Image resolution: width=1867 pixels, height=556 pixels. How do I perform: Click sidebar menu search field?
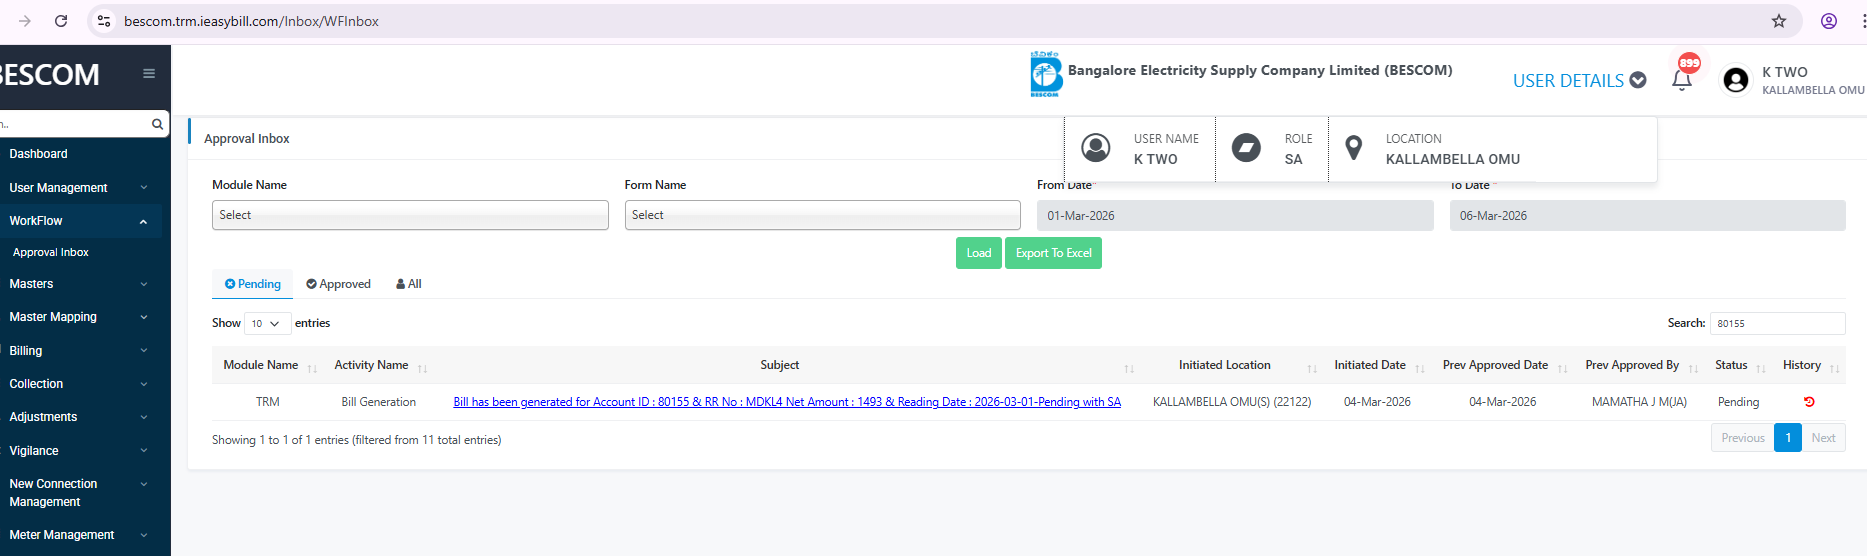click(72, 124)
